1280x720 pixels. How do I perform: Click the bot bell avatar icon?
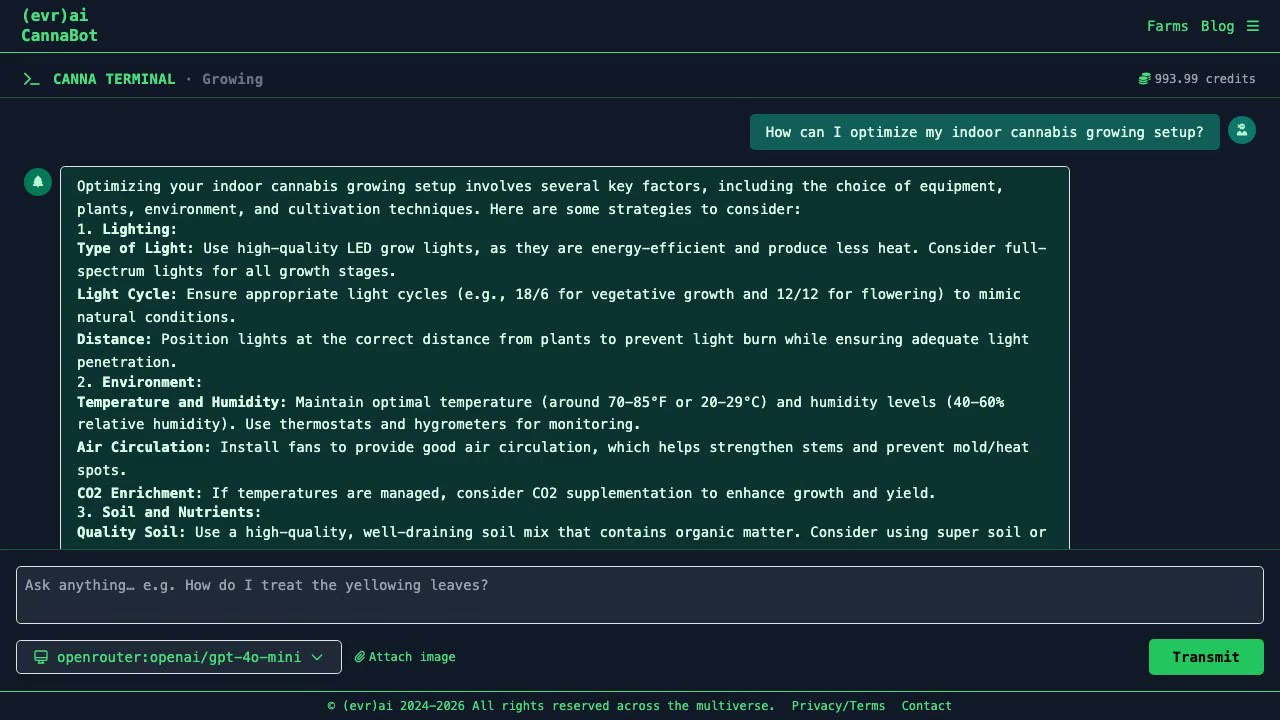coord(38,182)
